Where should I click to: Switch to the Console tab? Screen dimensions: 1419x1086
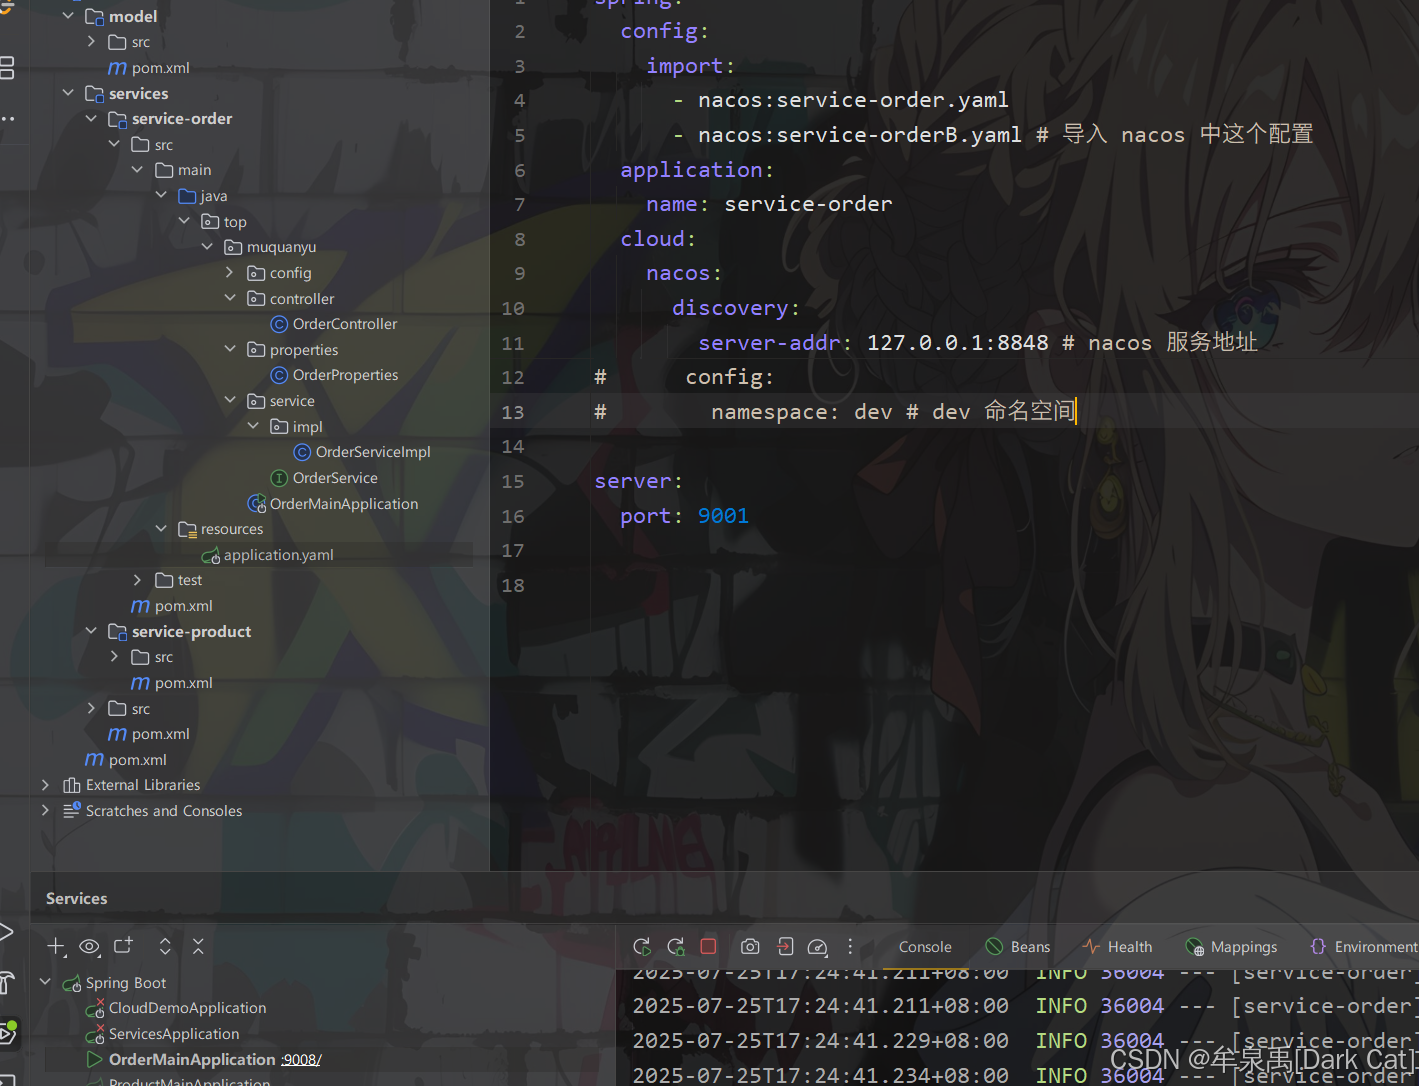925,947
